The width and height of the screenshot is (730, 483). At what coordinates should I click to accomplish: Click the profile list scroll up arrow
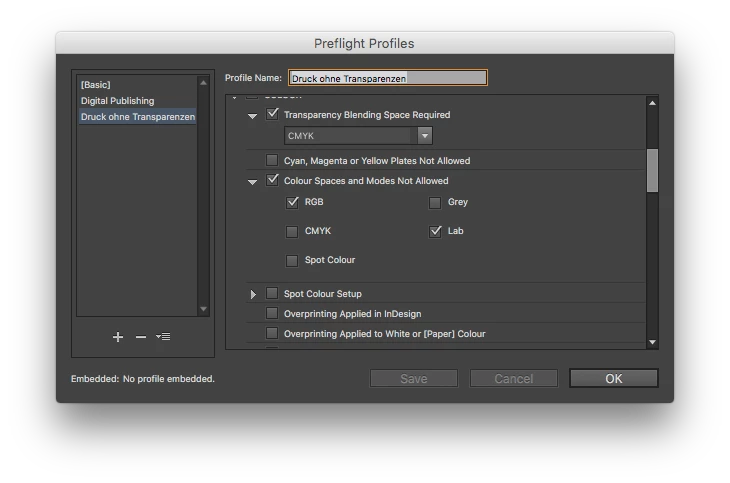[203, 83]
